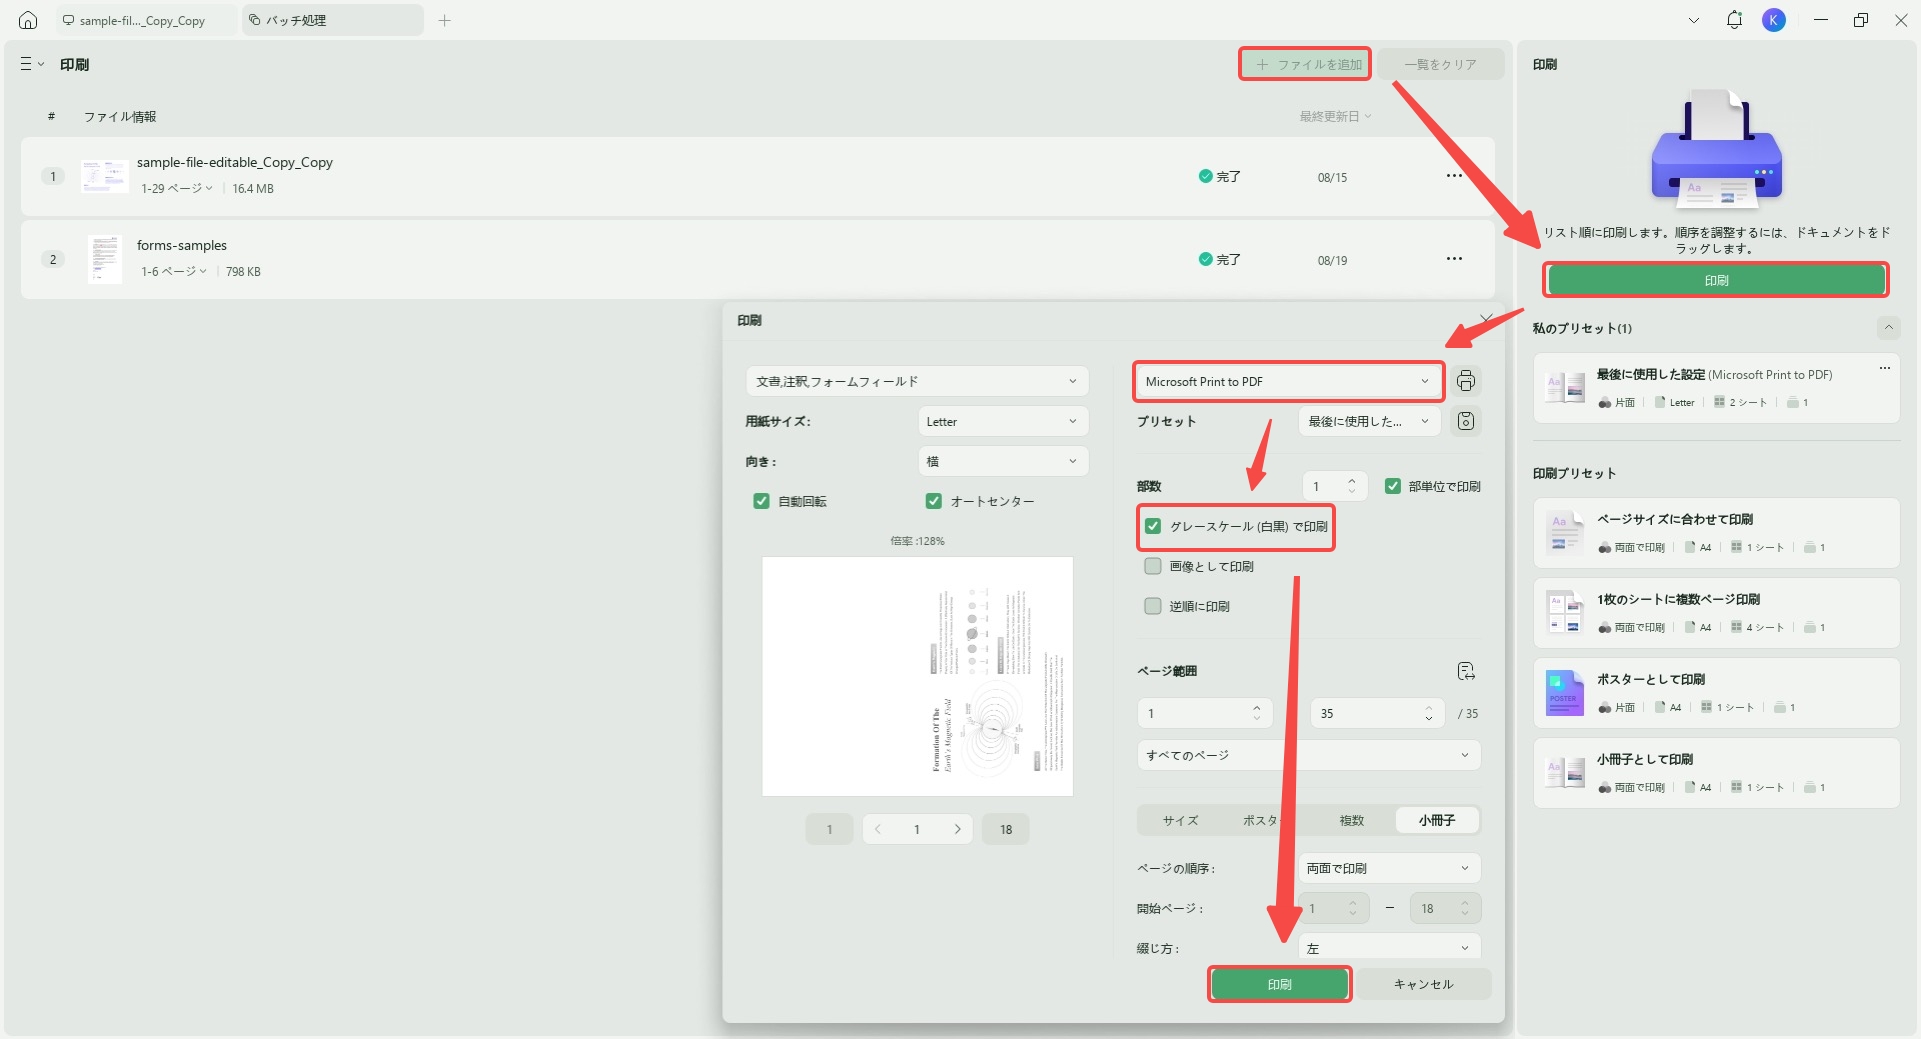Collapse the 私のプリセット section
Viewport: 1921px width, 1039px height.
pyautogui.click(x=1888, y=328)
